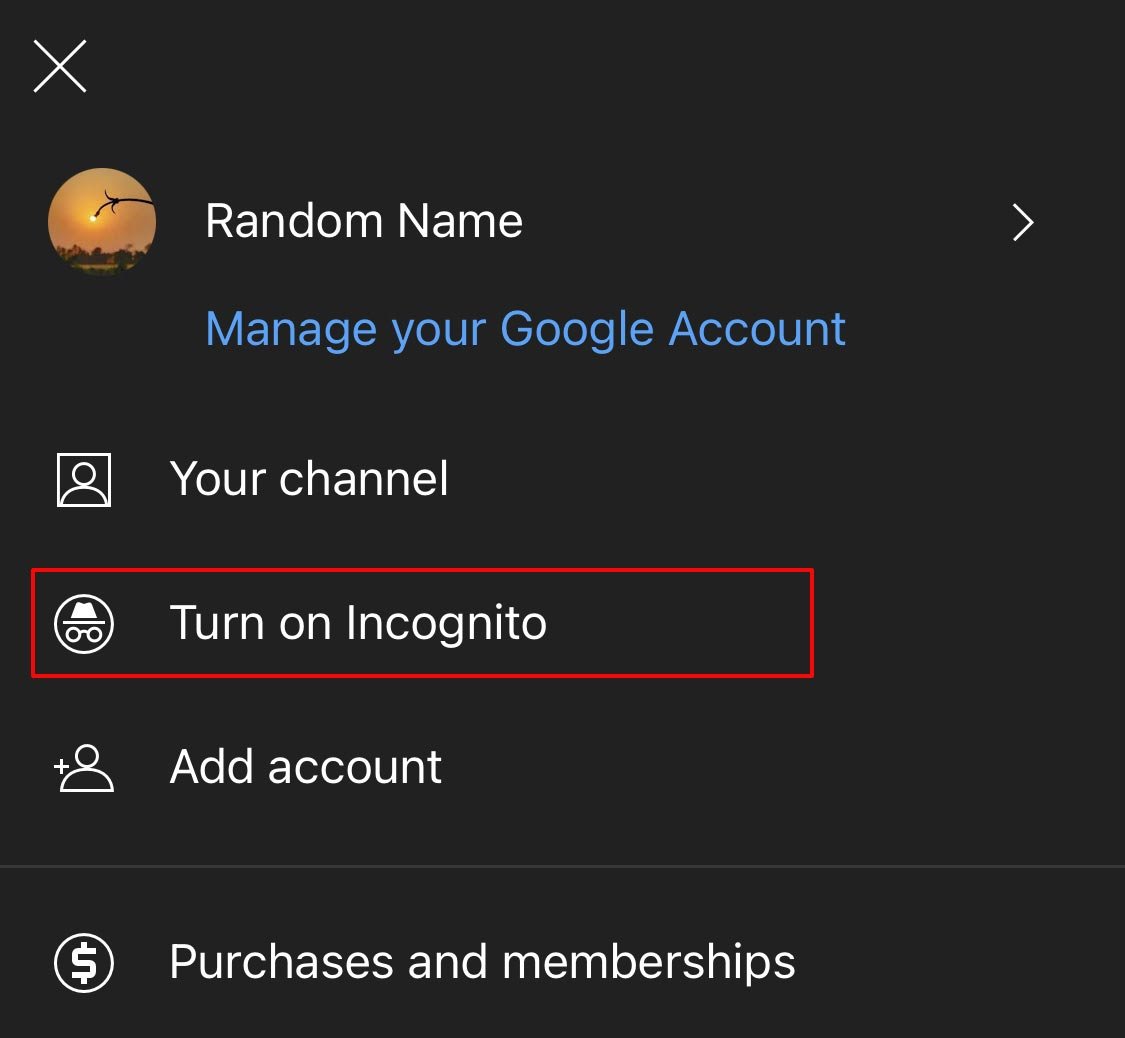Close the account menu with the X icon
Screen dimensions: 1125x1038
[x=60, y=66]
